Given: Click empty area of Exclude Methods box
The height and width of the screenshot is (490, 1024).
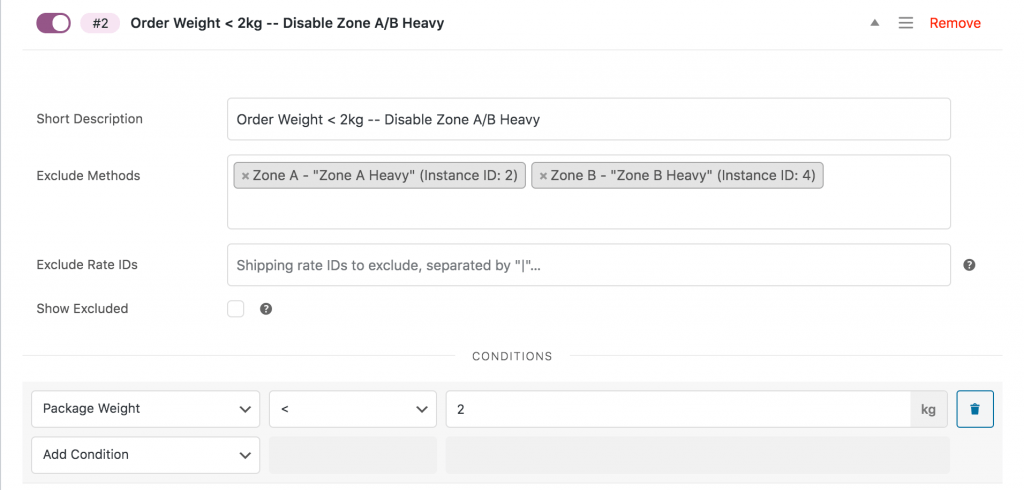Looking at the screenshot, I should [588, 209].
